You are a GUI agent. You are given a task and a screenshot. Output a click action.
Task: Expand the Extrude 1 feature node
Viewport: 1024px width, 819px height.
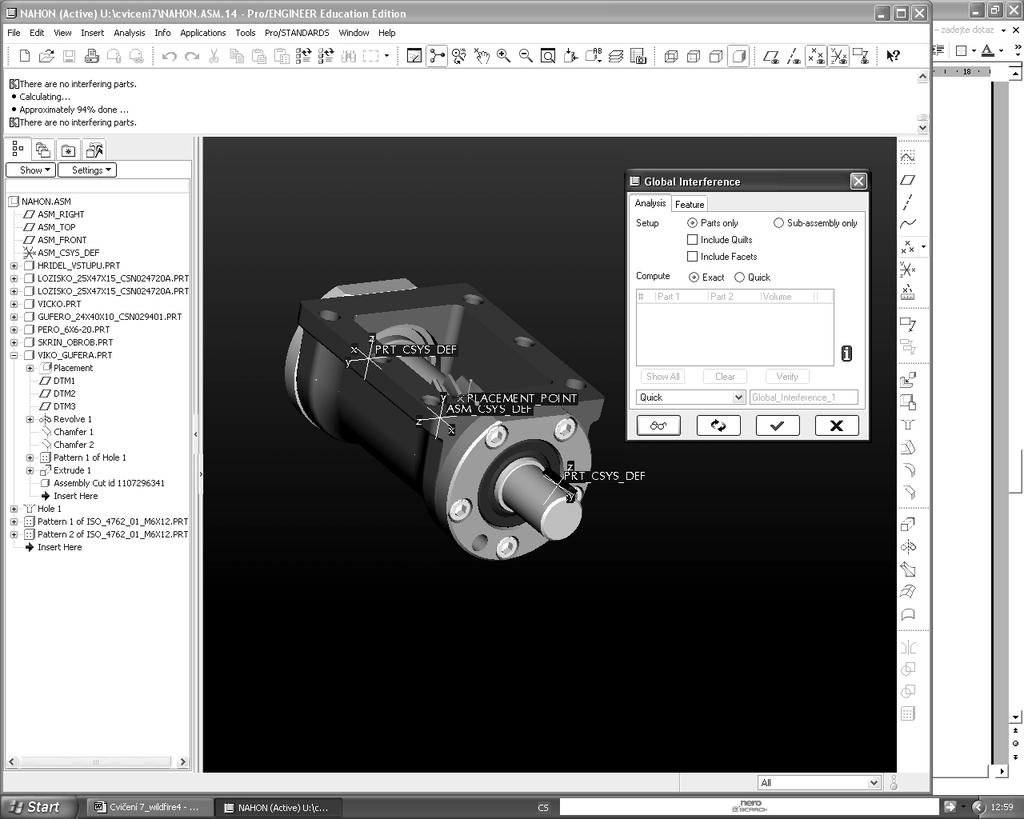pos(30,471)
